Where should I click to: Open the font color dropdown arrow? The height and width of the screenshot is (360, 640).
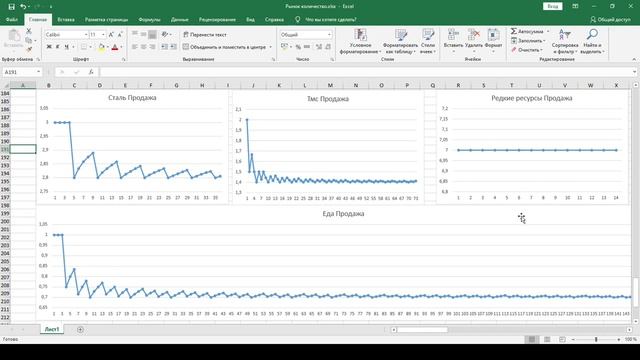pyautogui.click(x=121, y=47)
